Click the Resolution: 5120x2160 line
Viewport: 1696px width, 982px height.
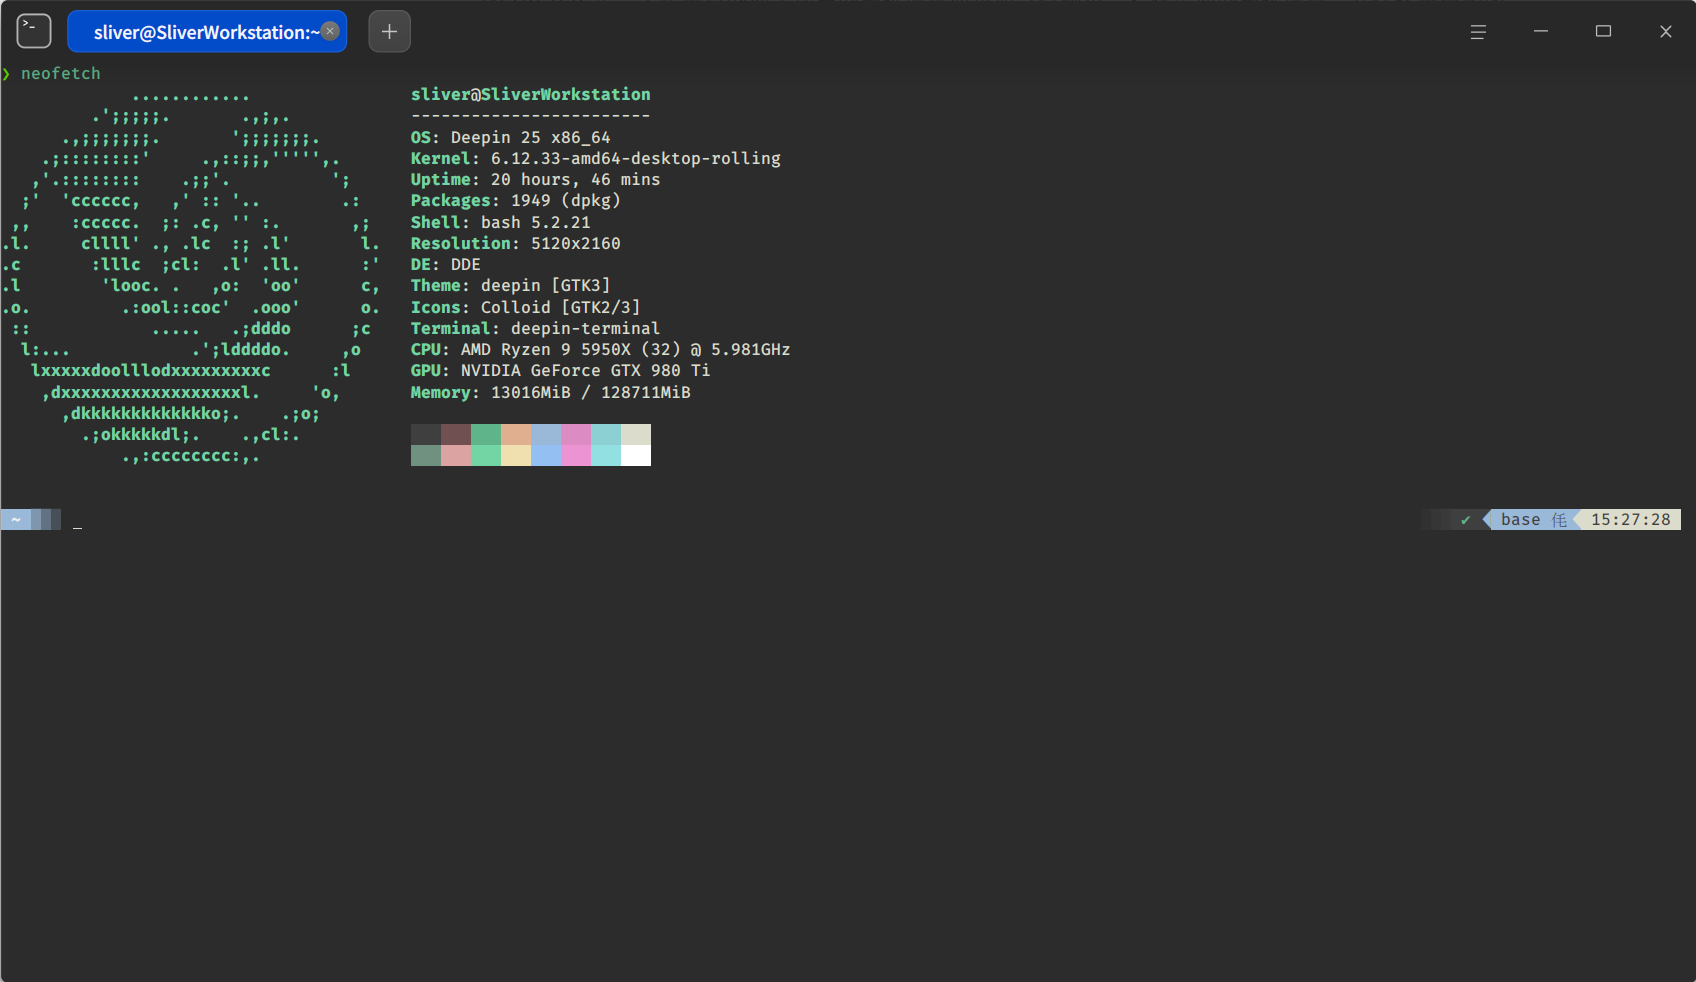point(516,244)
